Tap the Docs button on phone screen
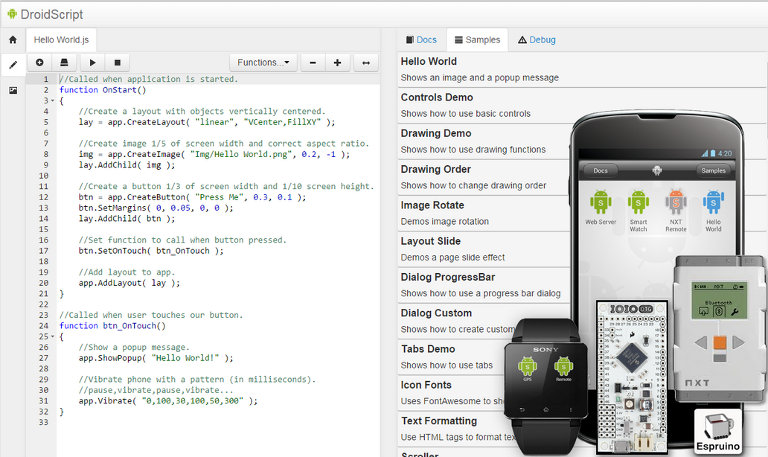Image resolution: width=768 pixels, height=457 pixels. click(x=600, y=170)
